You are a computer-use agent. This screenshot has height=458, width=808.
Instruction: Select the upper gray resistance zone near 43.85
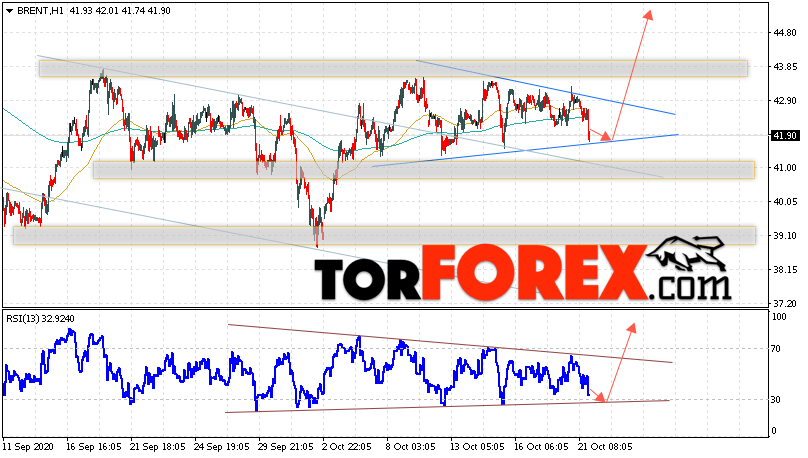pyautogui.click(x=393, y=69)
